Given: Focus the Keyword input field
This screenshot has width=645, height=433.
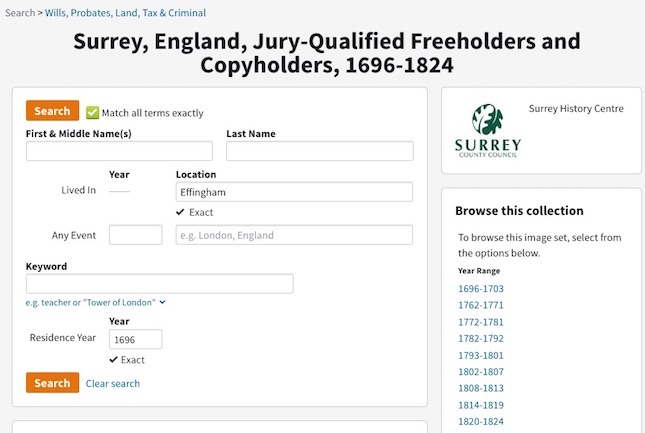Looking at the screenshot, I should pyautogui.click(x=160, y=284).
